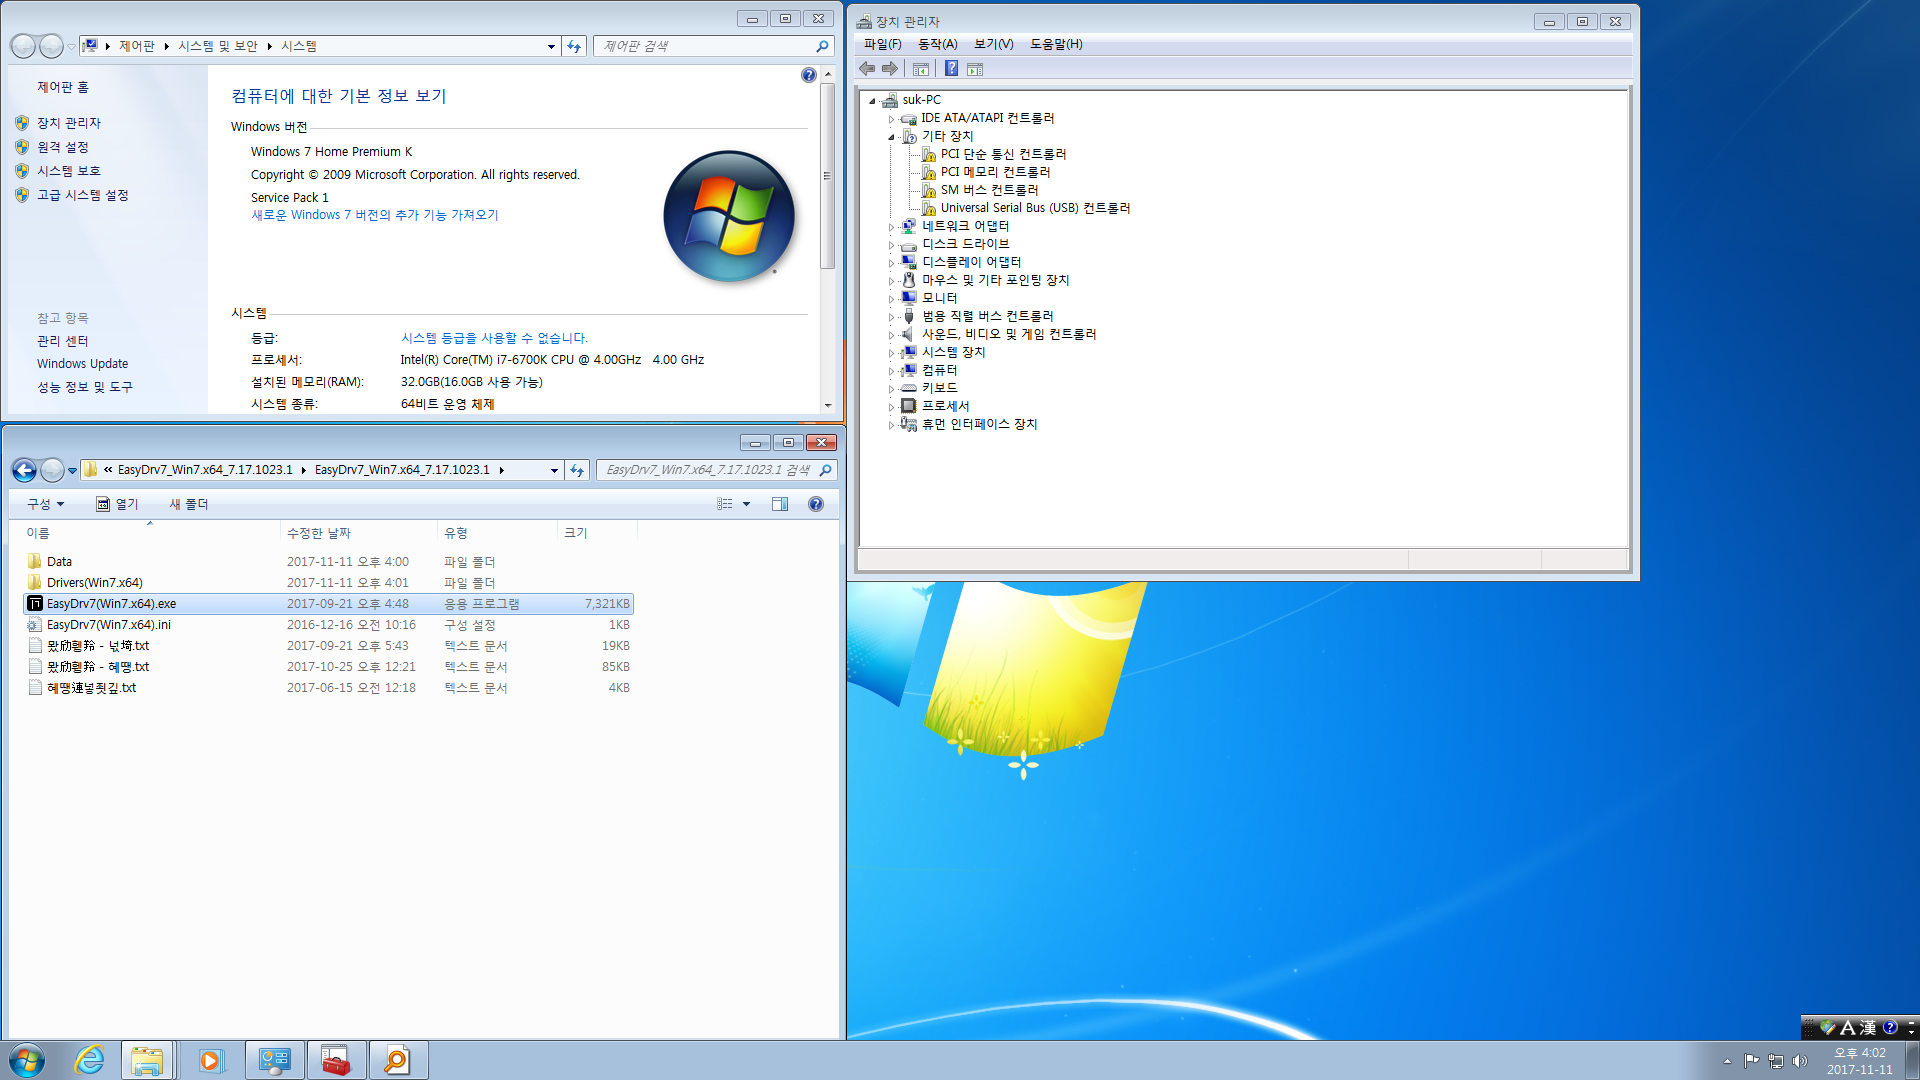
Task: Click the volume speaker tray icon
Action: click(1800, 1061)
